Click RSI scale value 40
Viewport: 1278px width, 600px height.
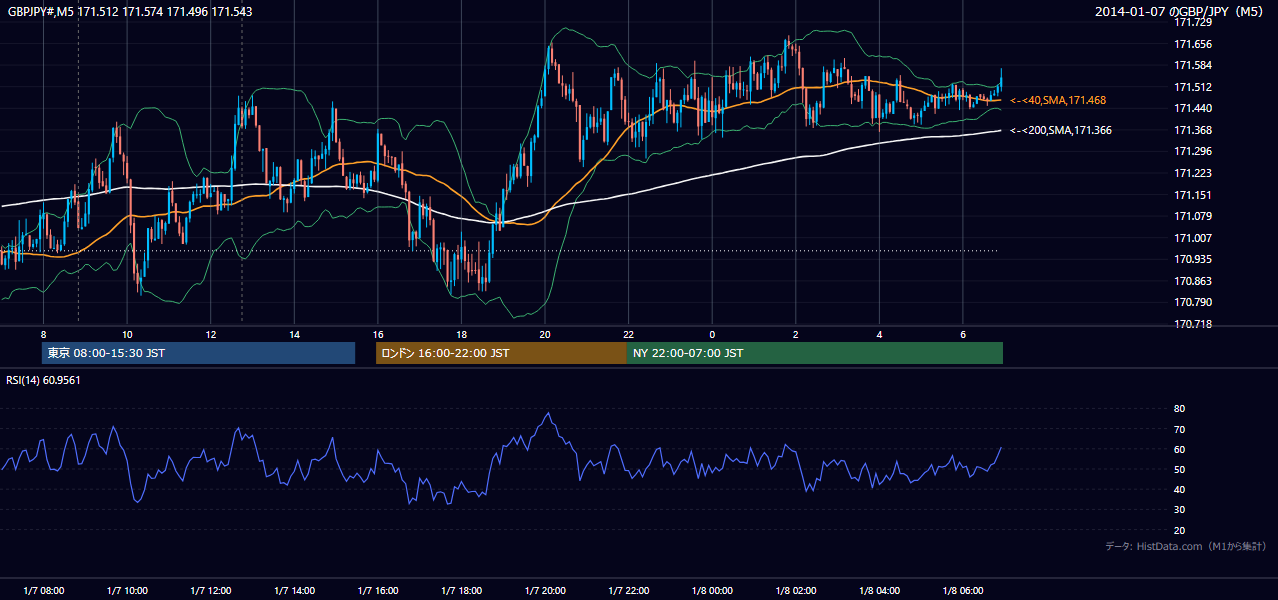(1179, 489)
